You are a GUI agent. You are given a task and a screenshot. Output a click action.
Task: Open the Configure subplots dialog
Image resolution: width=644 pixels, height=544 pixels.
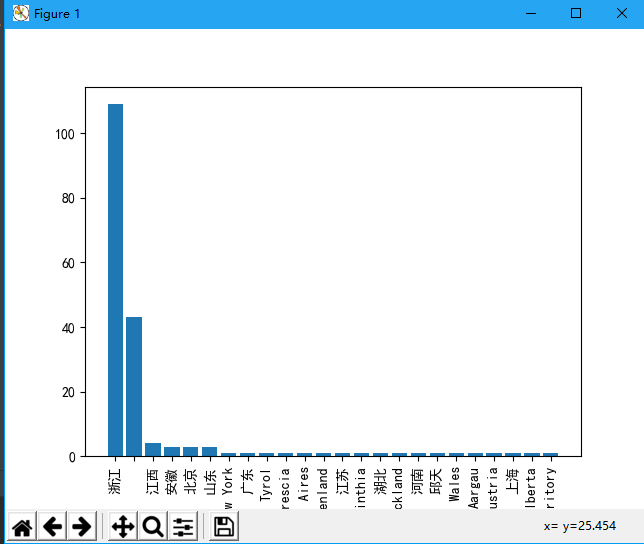tap(183, 526)
